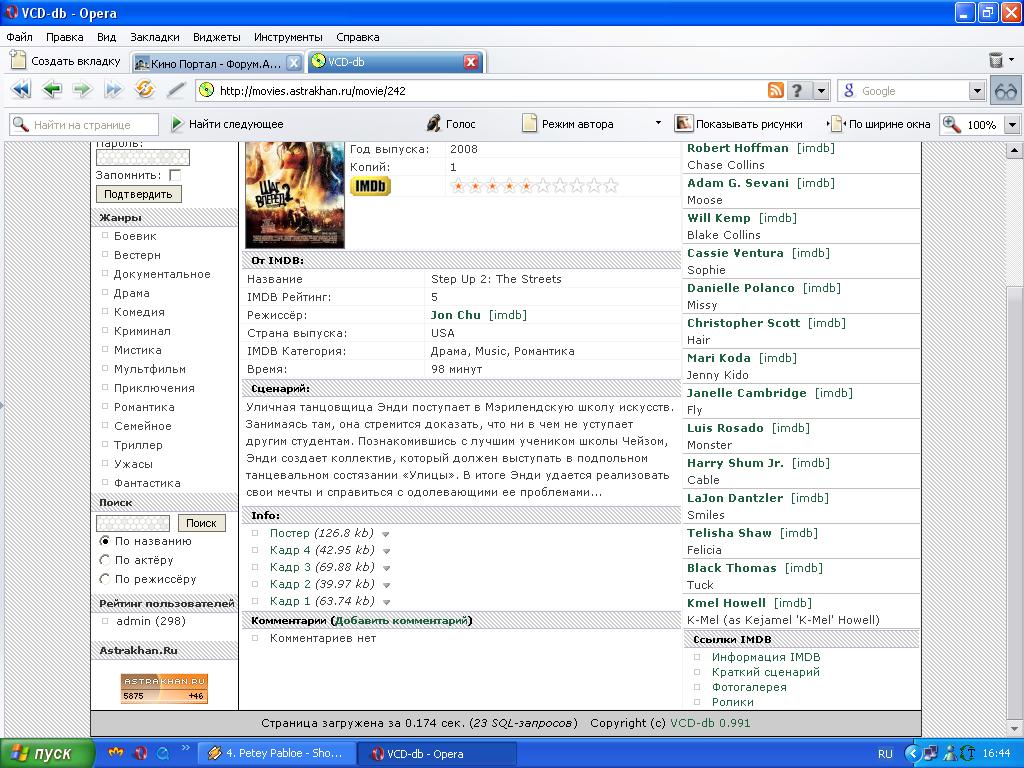The height and width of the screenshot is (768, 1024).
Task: Click the zoom magnifier icon beside 100%
Action: 952,124
